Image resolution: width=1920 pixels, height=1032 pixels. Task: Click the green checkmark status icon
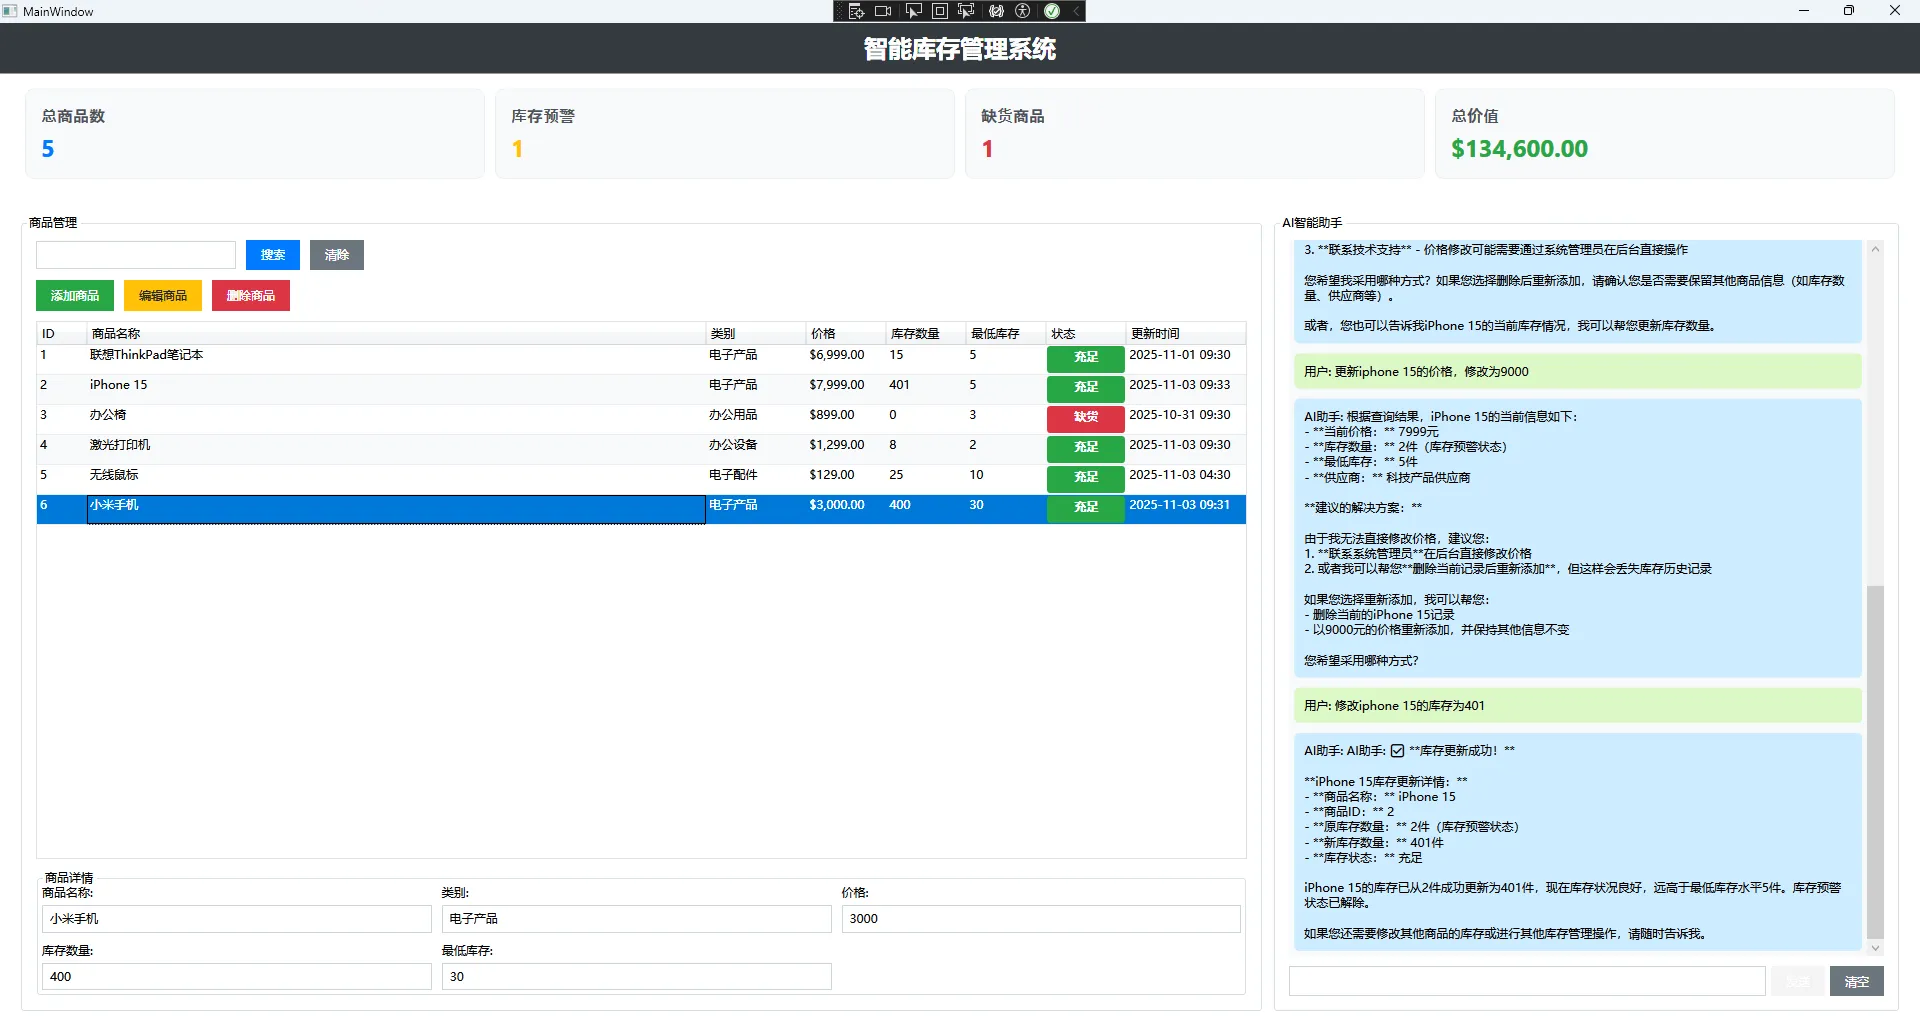coord(1052,11)
